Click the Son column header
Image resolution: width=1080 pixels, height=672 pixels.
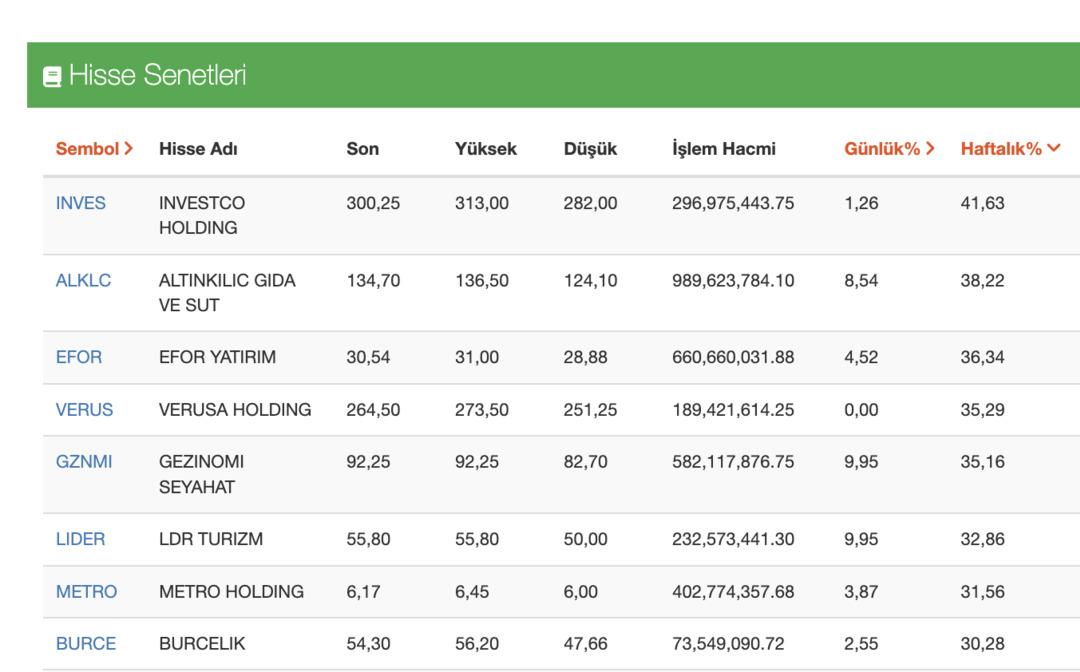[x=362, y=149]
